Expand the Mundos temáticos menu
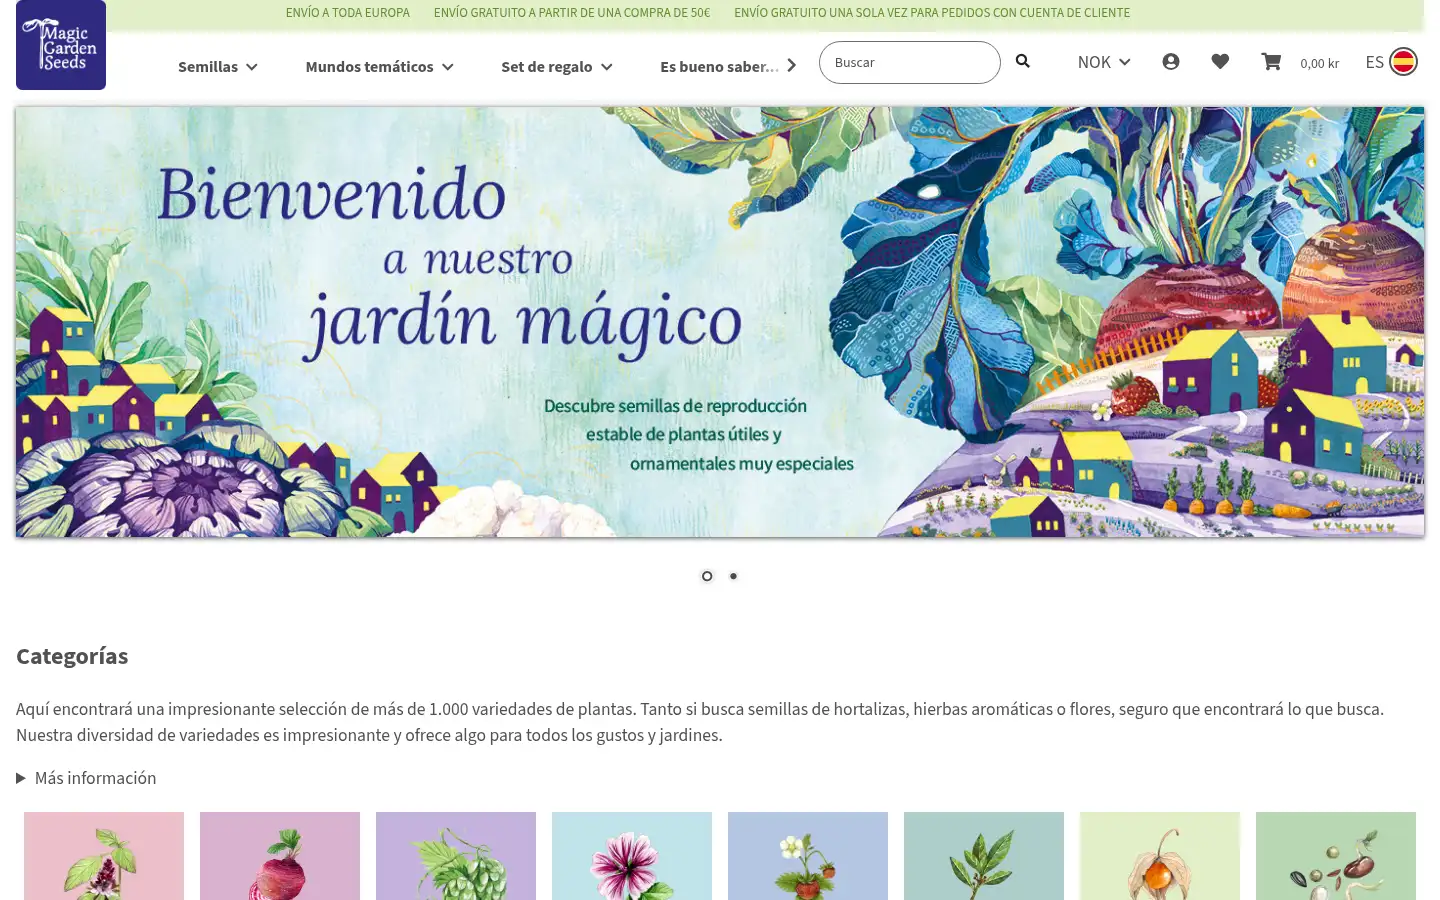The height and width of the screenshot is (900, 1440). point(379,67)
